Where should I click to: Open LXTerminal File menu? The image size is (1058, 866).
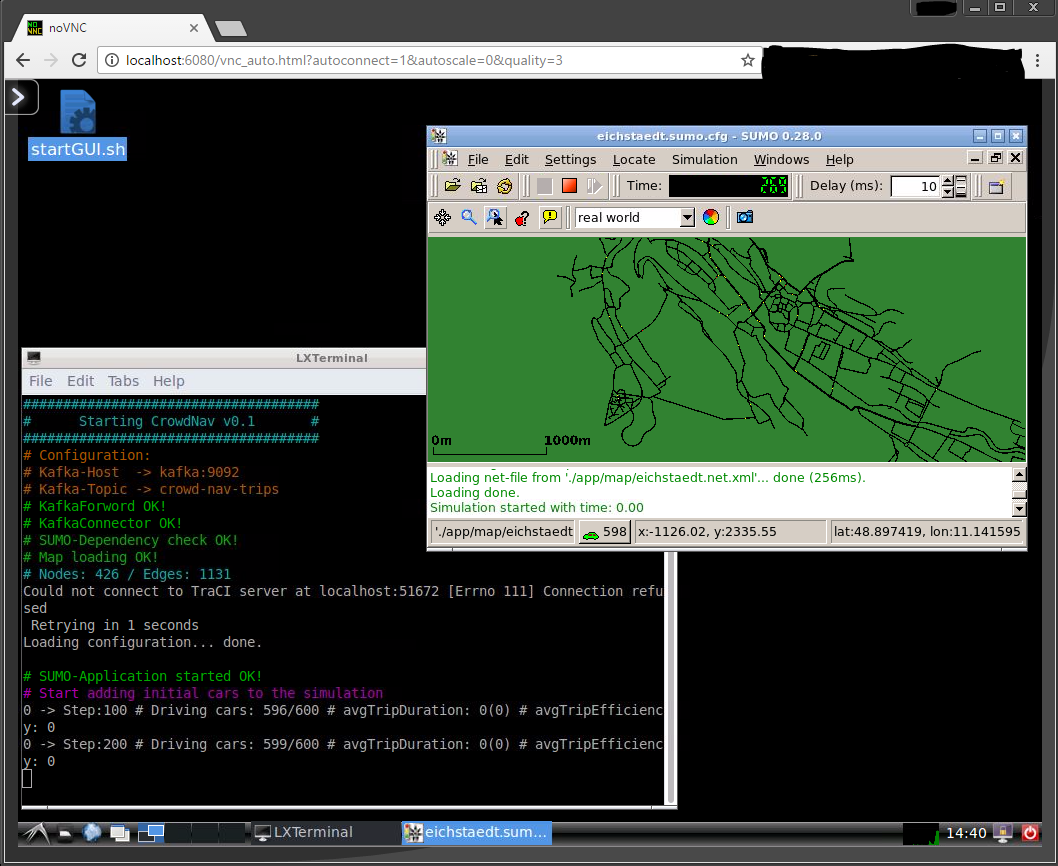(x=40, y=381)
